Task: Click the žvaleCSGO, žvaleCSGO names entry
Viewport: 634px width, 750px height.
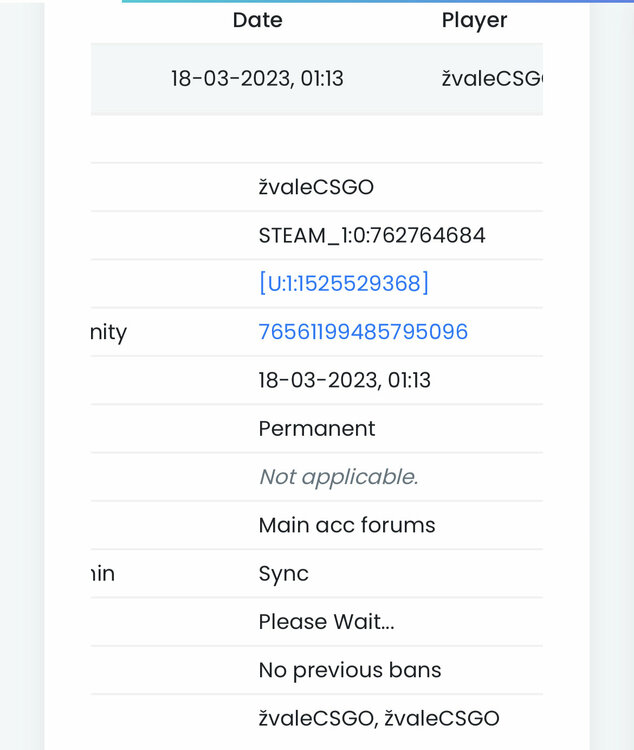Action: pyautogui.click(x=378, y=718)
